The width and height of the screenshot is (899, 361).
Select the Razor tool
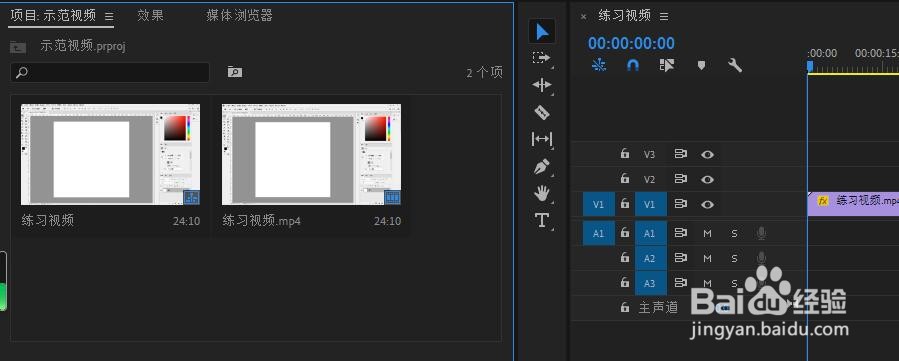(541, 112)
